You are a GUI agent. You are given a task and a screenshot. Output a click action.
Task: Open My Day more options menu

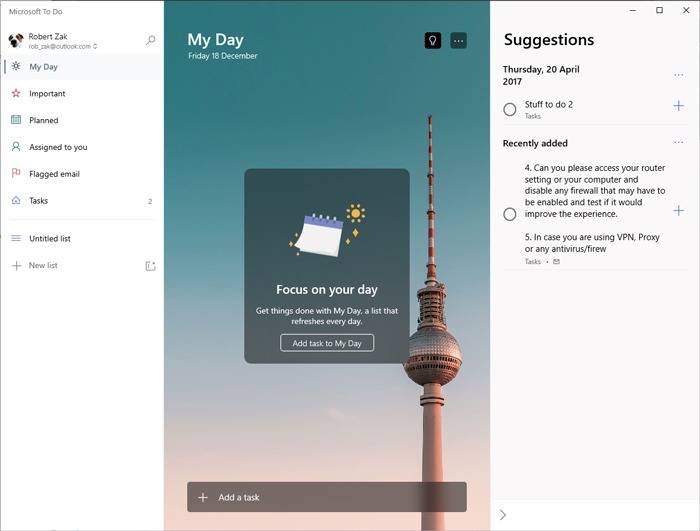click(458, 41)
